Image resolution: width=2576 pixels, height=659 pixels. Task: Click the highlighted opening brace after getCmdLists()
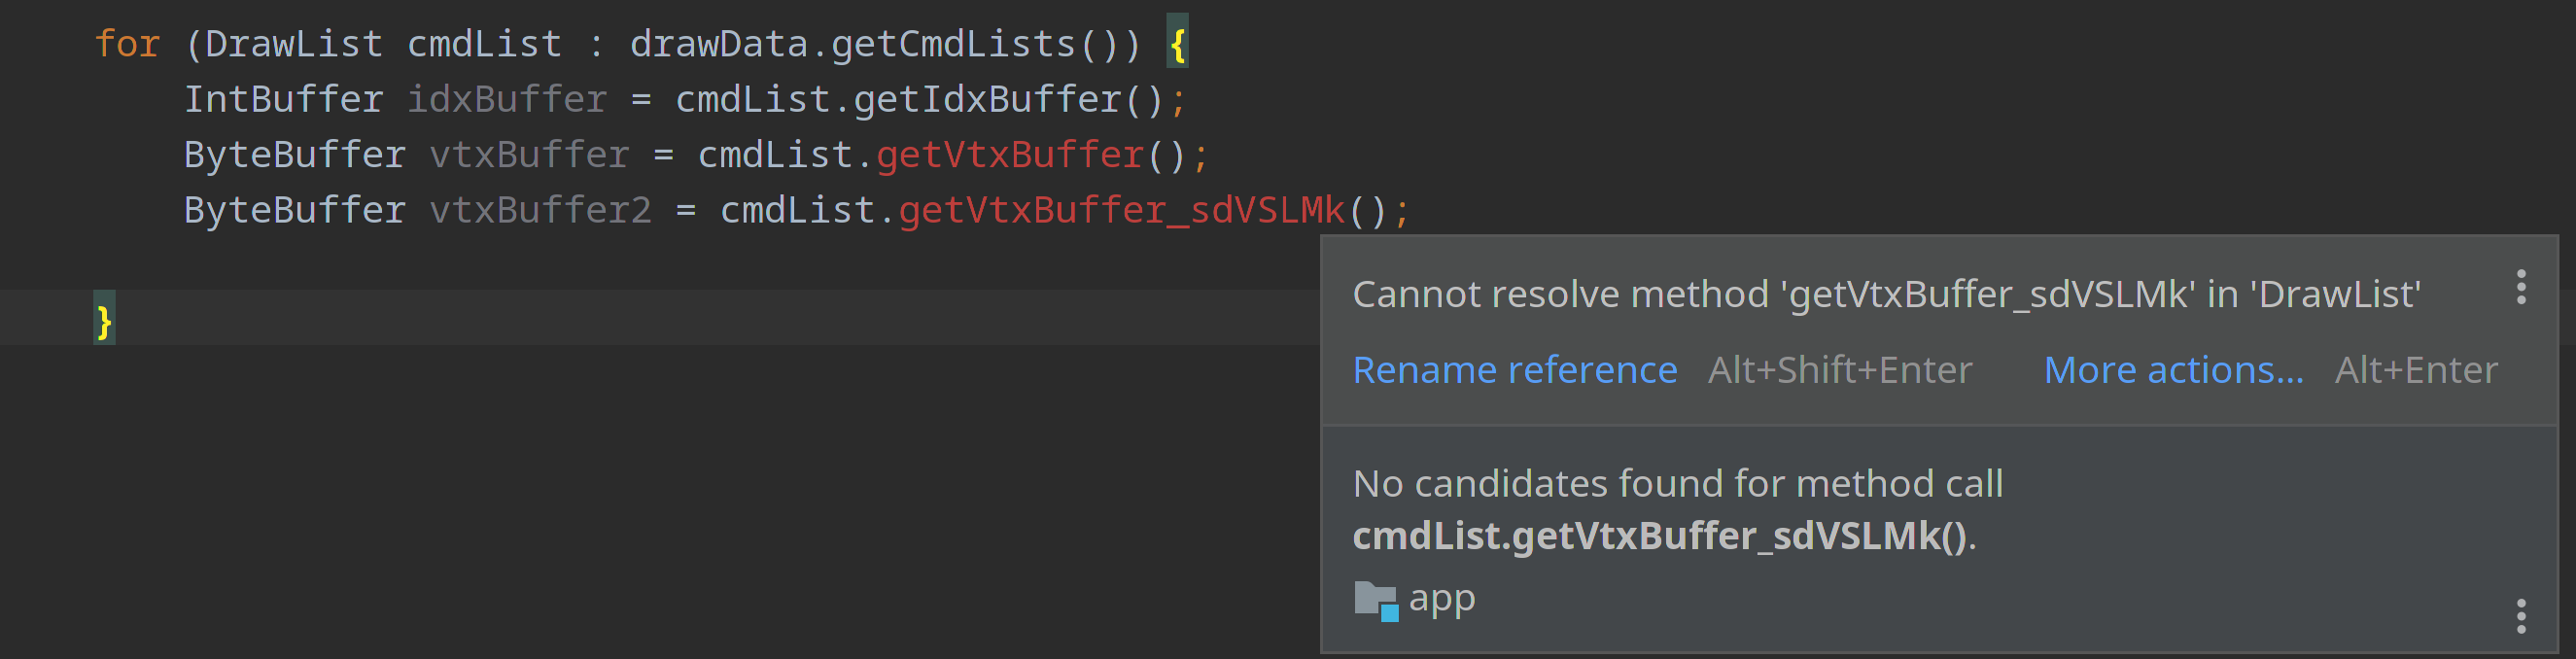[x=1177, y=43]
